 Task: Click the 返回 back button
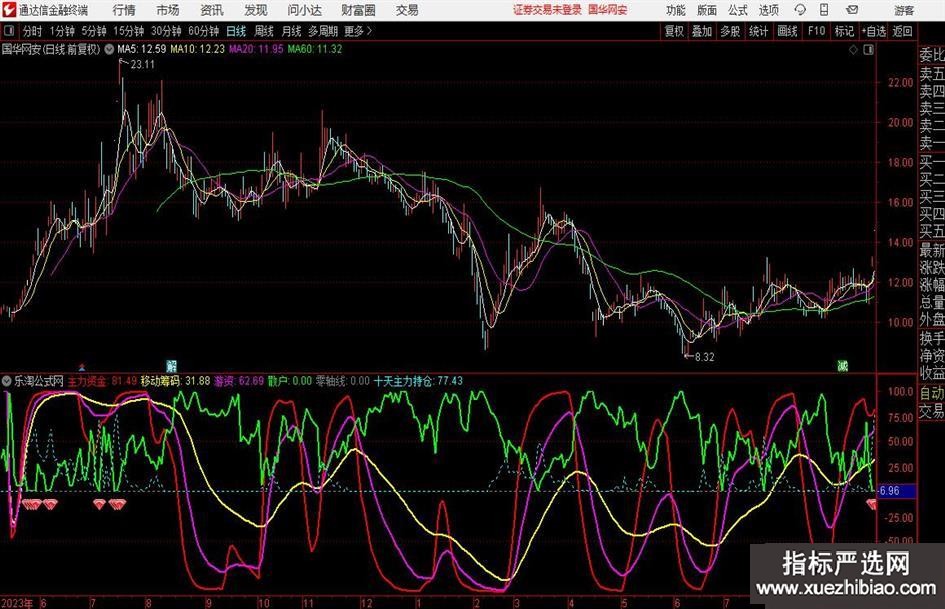coord(902,31)
